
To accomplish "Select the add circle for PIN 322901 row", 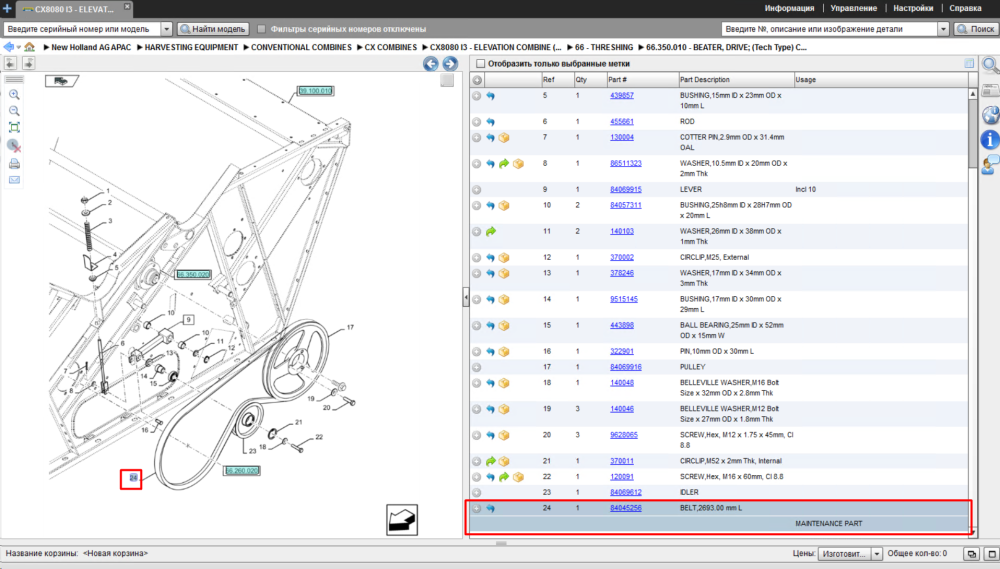I will click(x=476, y=351).
